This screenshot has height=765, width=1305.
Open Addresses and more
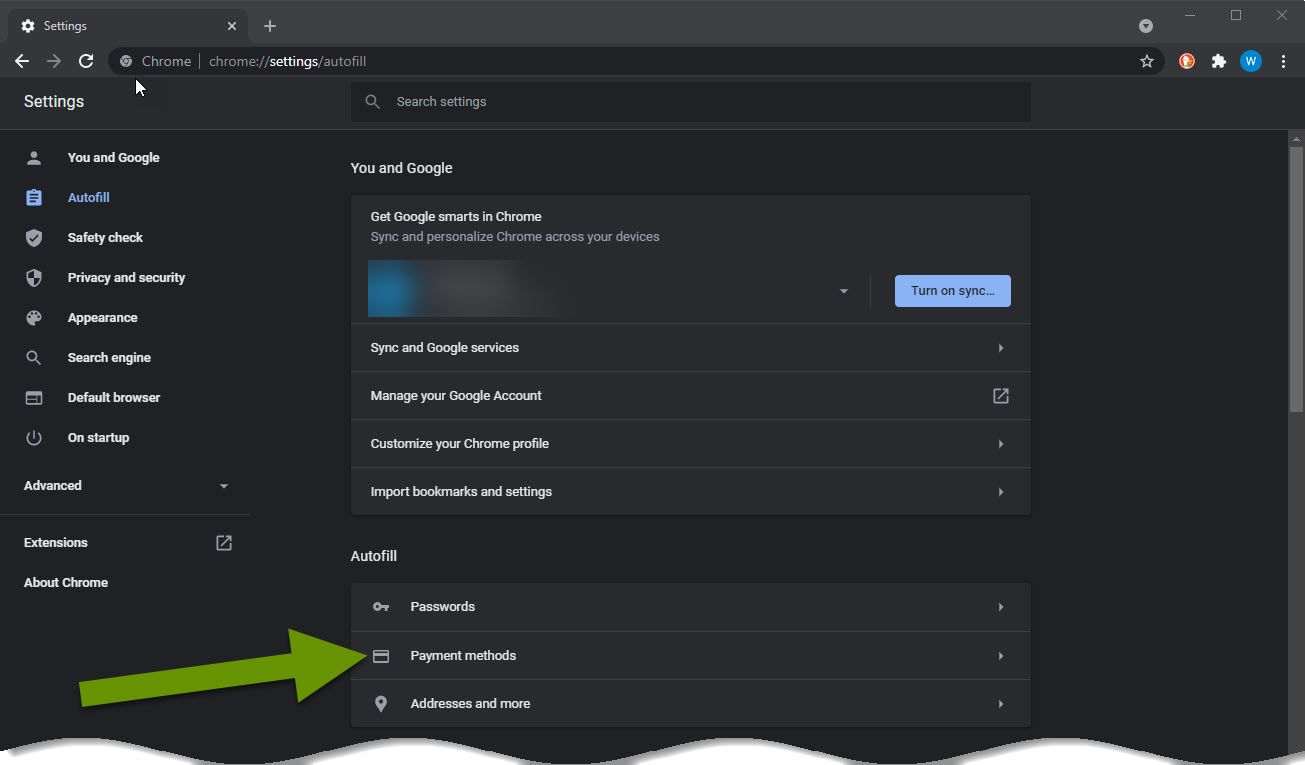[690, 704]
